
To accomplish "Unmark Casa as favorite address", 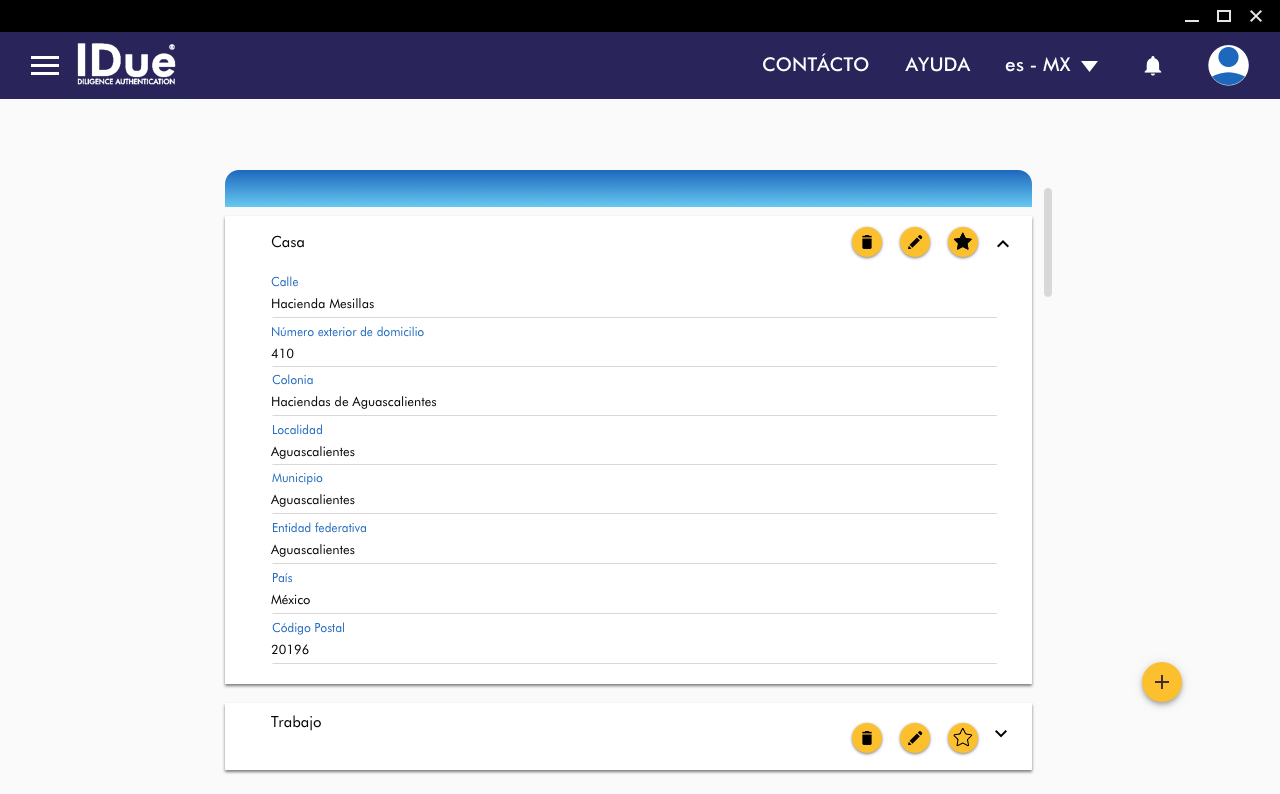I will 963,242.
